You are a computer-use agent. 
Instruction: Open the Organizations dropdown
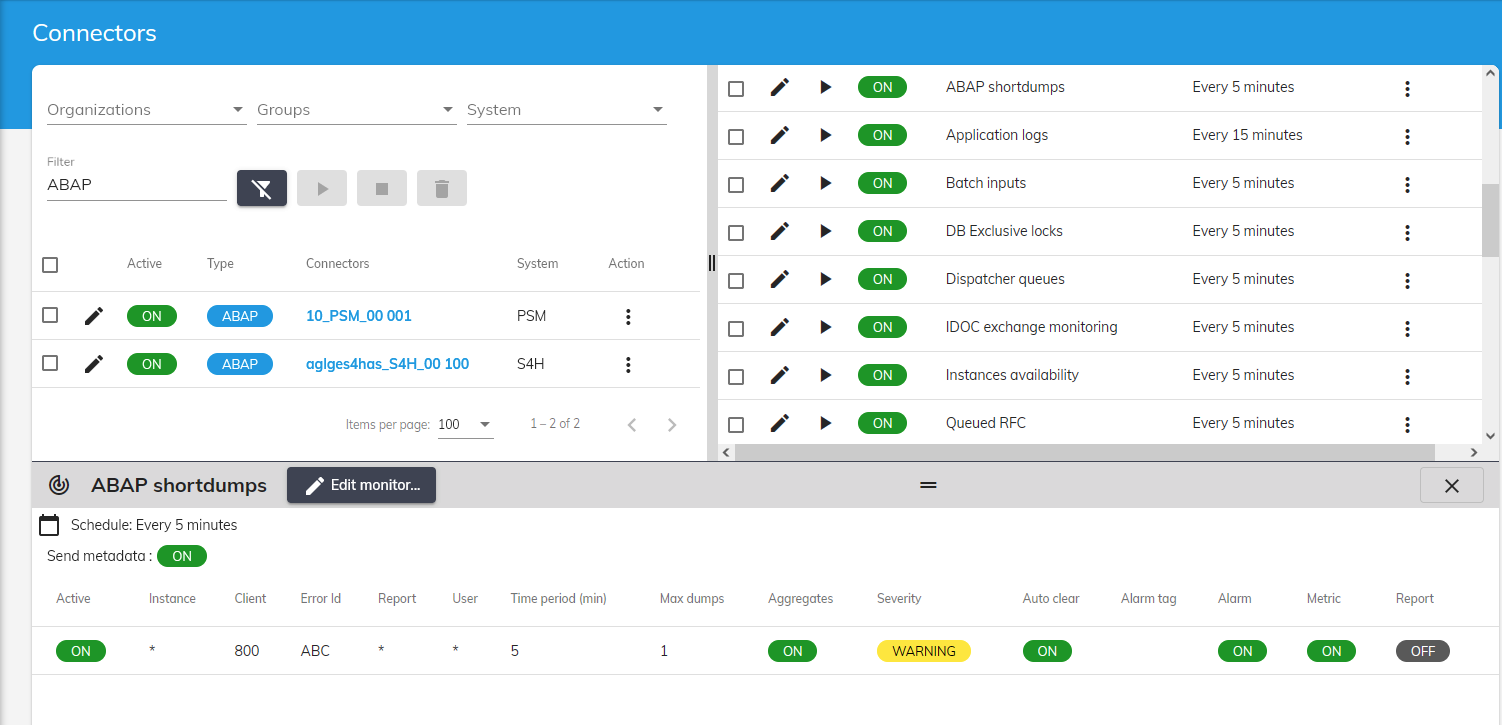click(146, 110)
